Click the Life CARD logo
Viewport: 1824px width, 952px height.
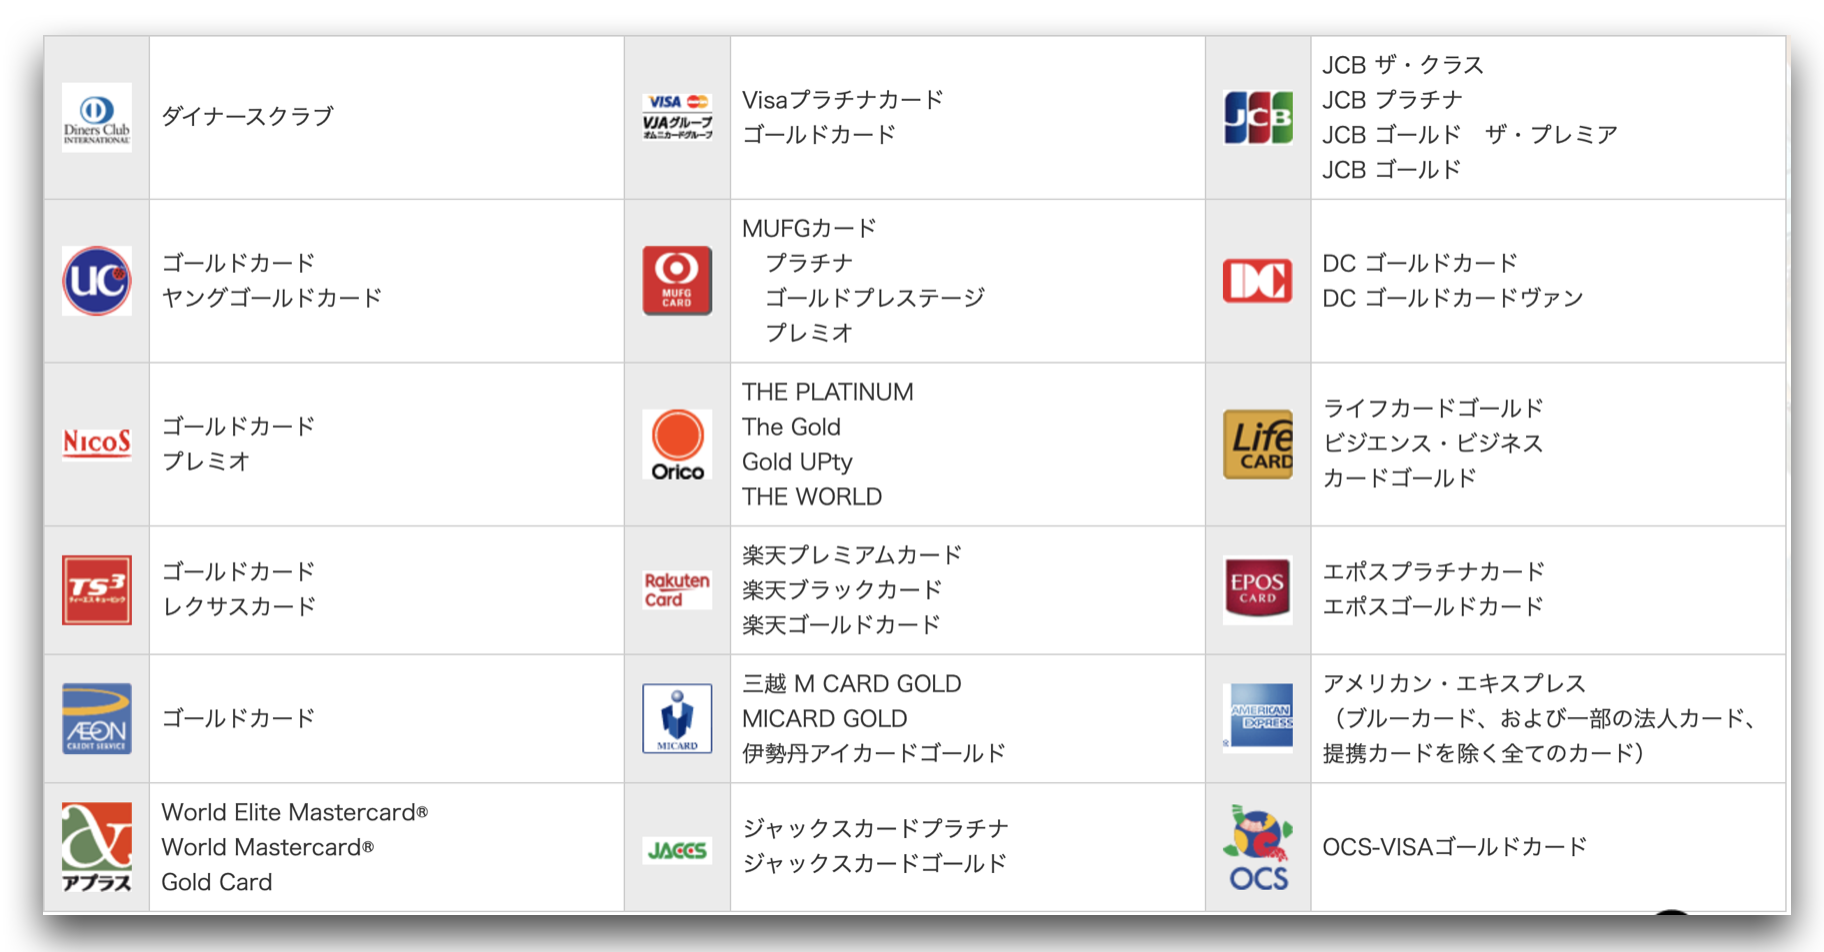tap(1258, 444)
